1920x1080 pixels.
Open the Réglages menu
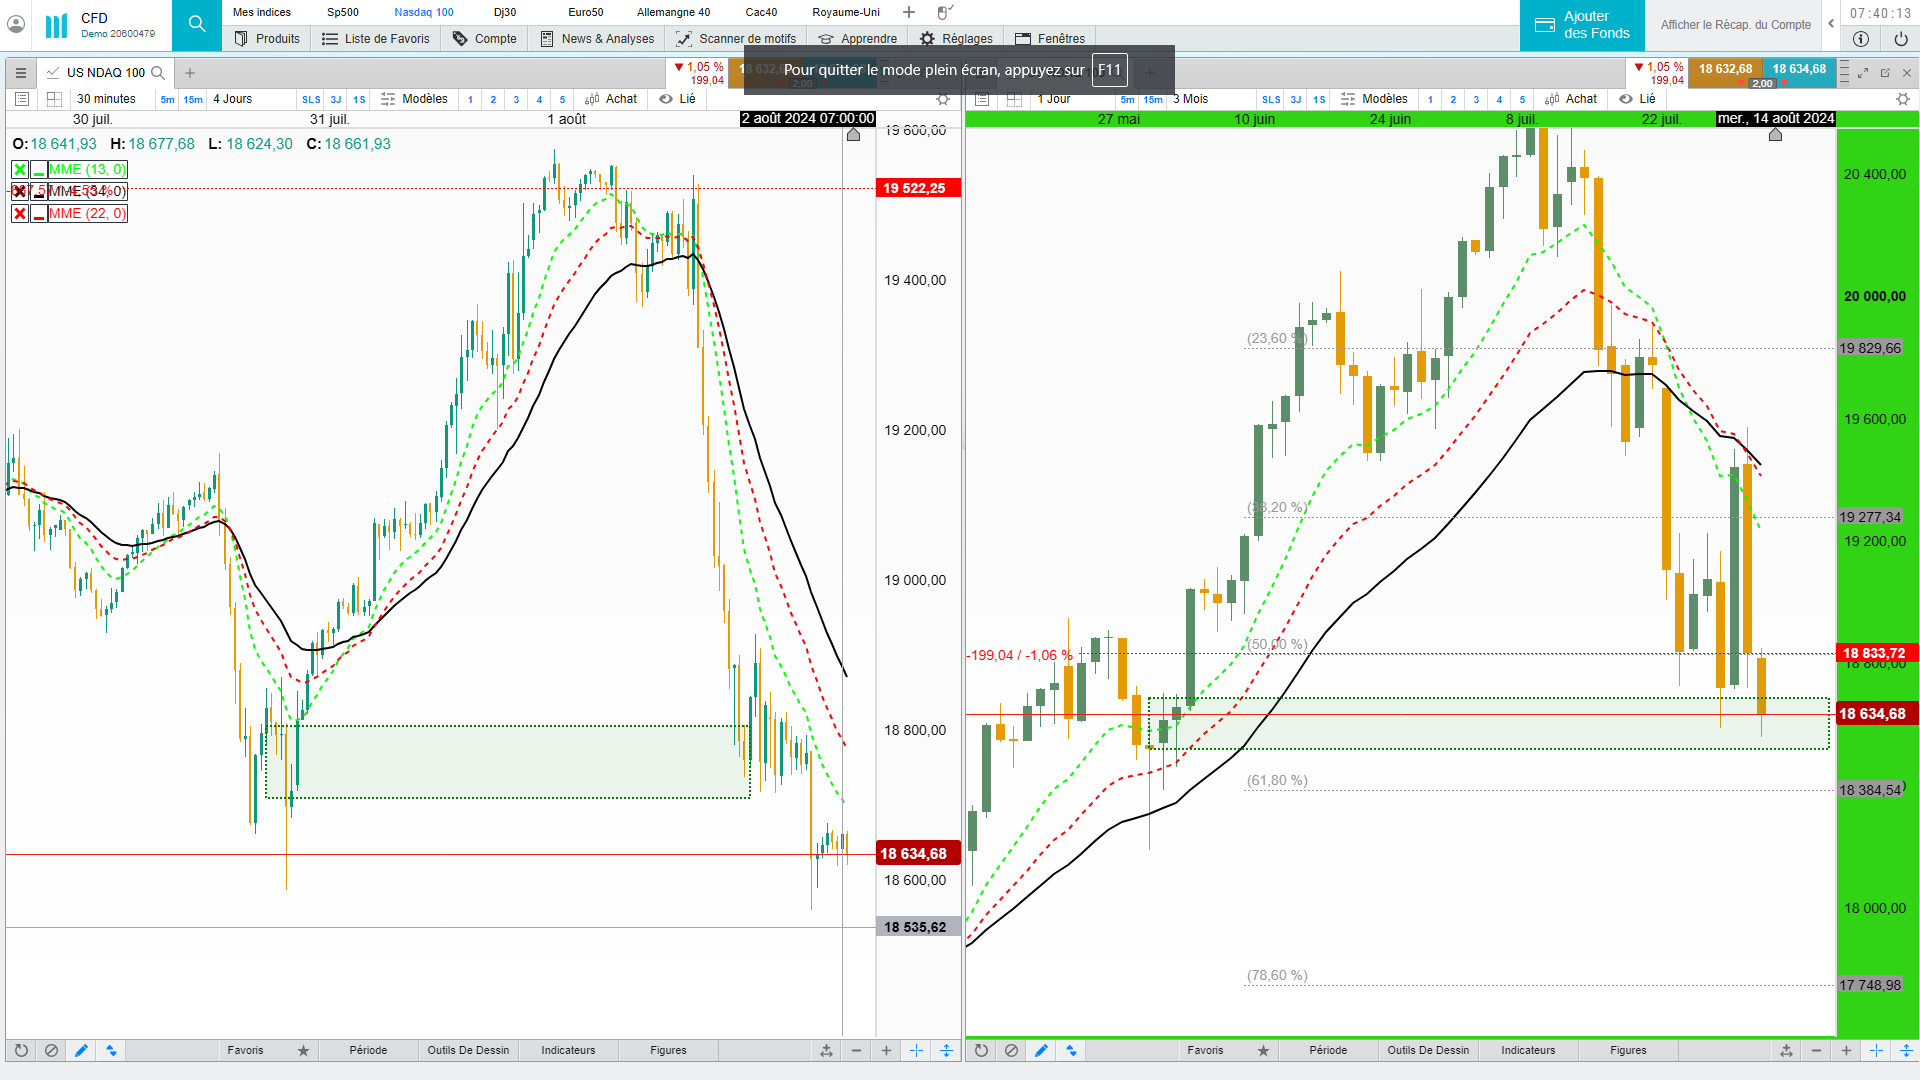pyautogui.click(x=956, y=39)
